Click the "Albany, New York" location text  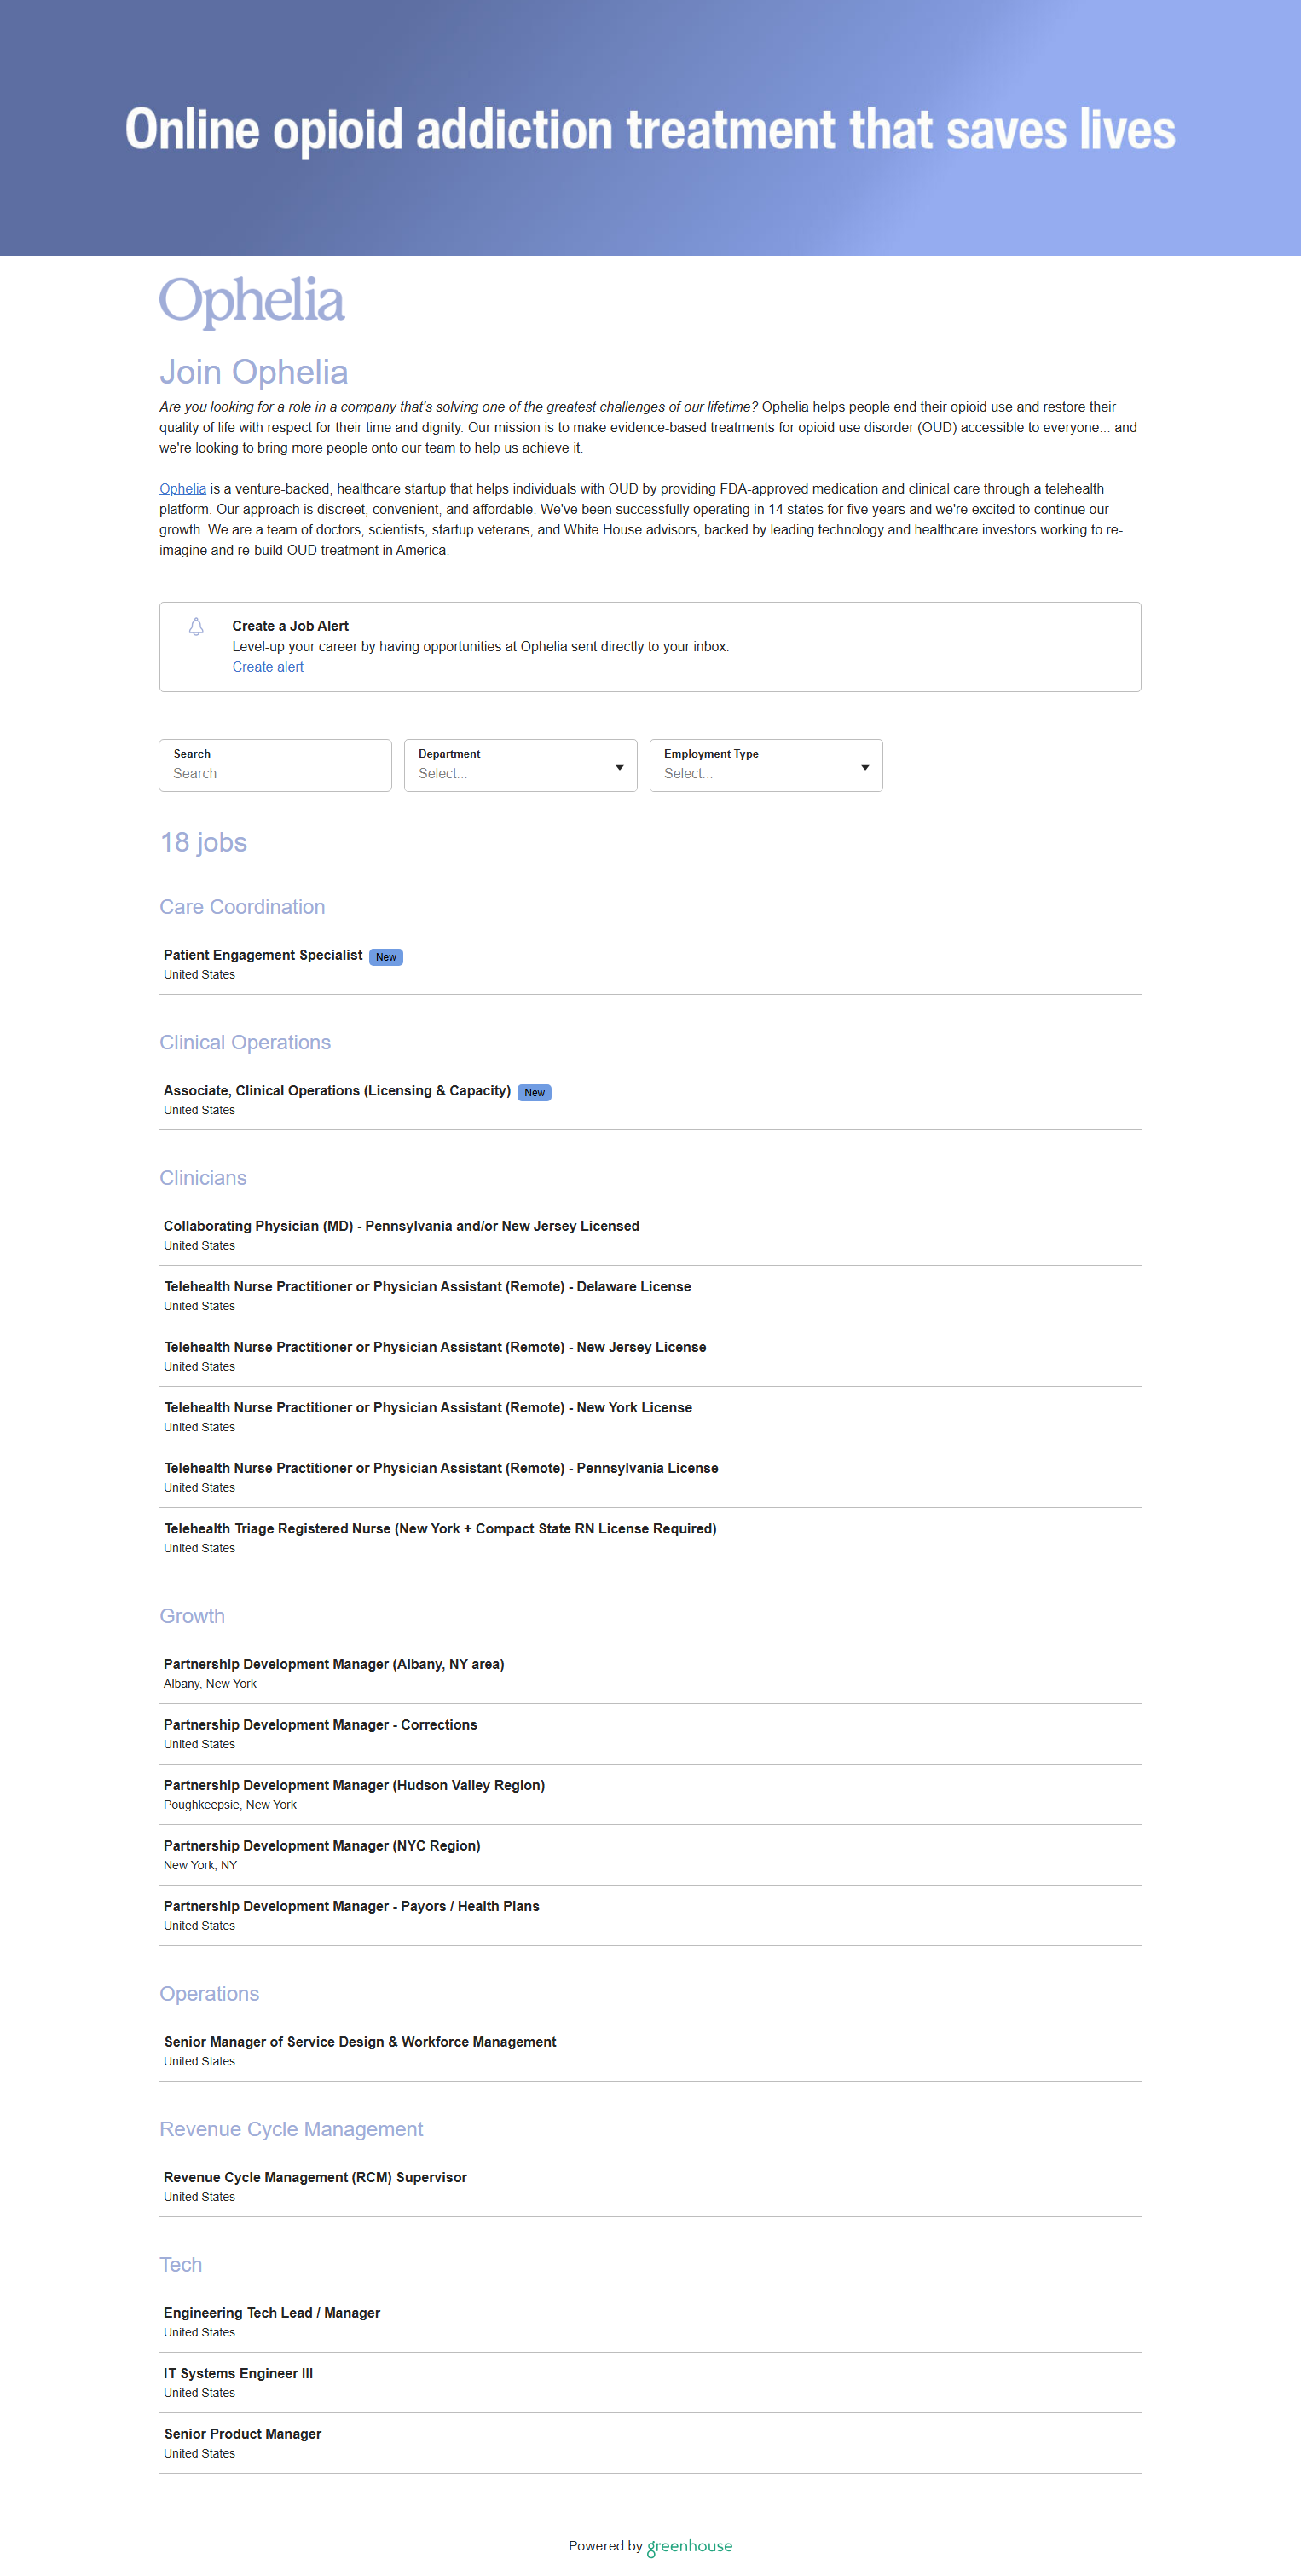tap(210, 1684)
